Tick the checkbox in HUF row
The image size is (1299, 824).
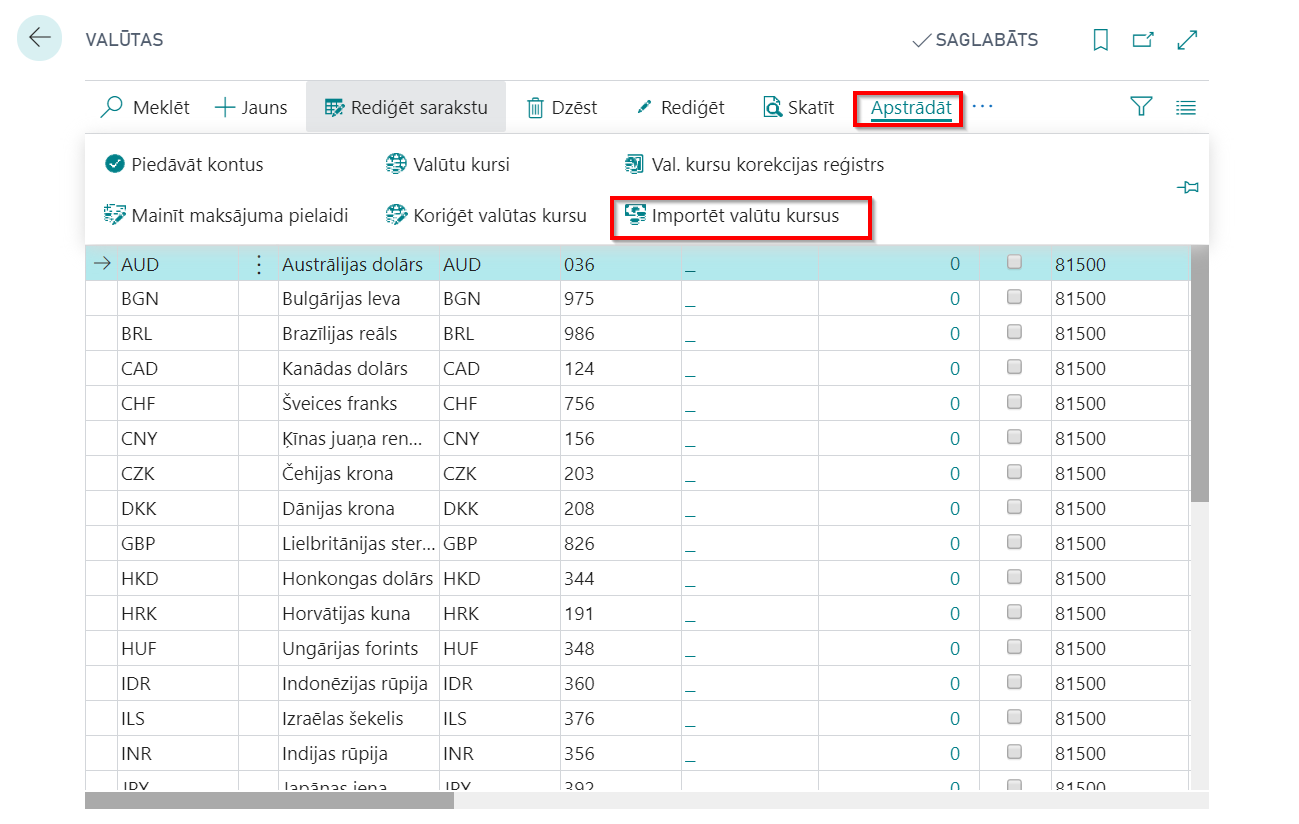click(1014, 647)
